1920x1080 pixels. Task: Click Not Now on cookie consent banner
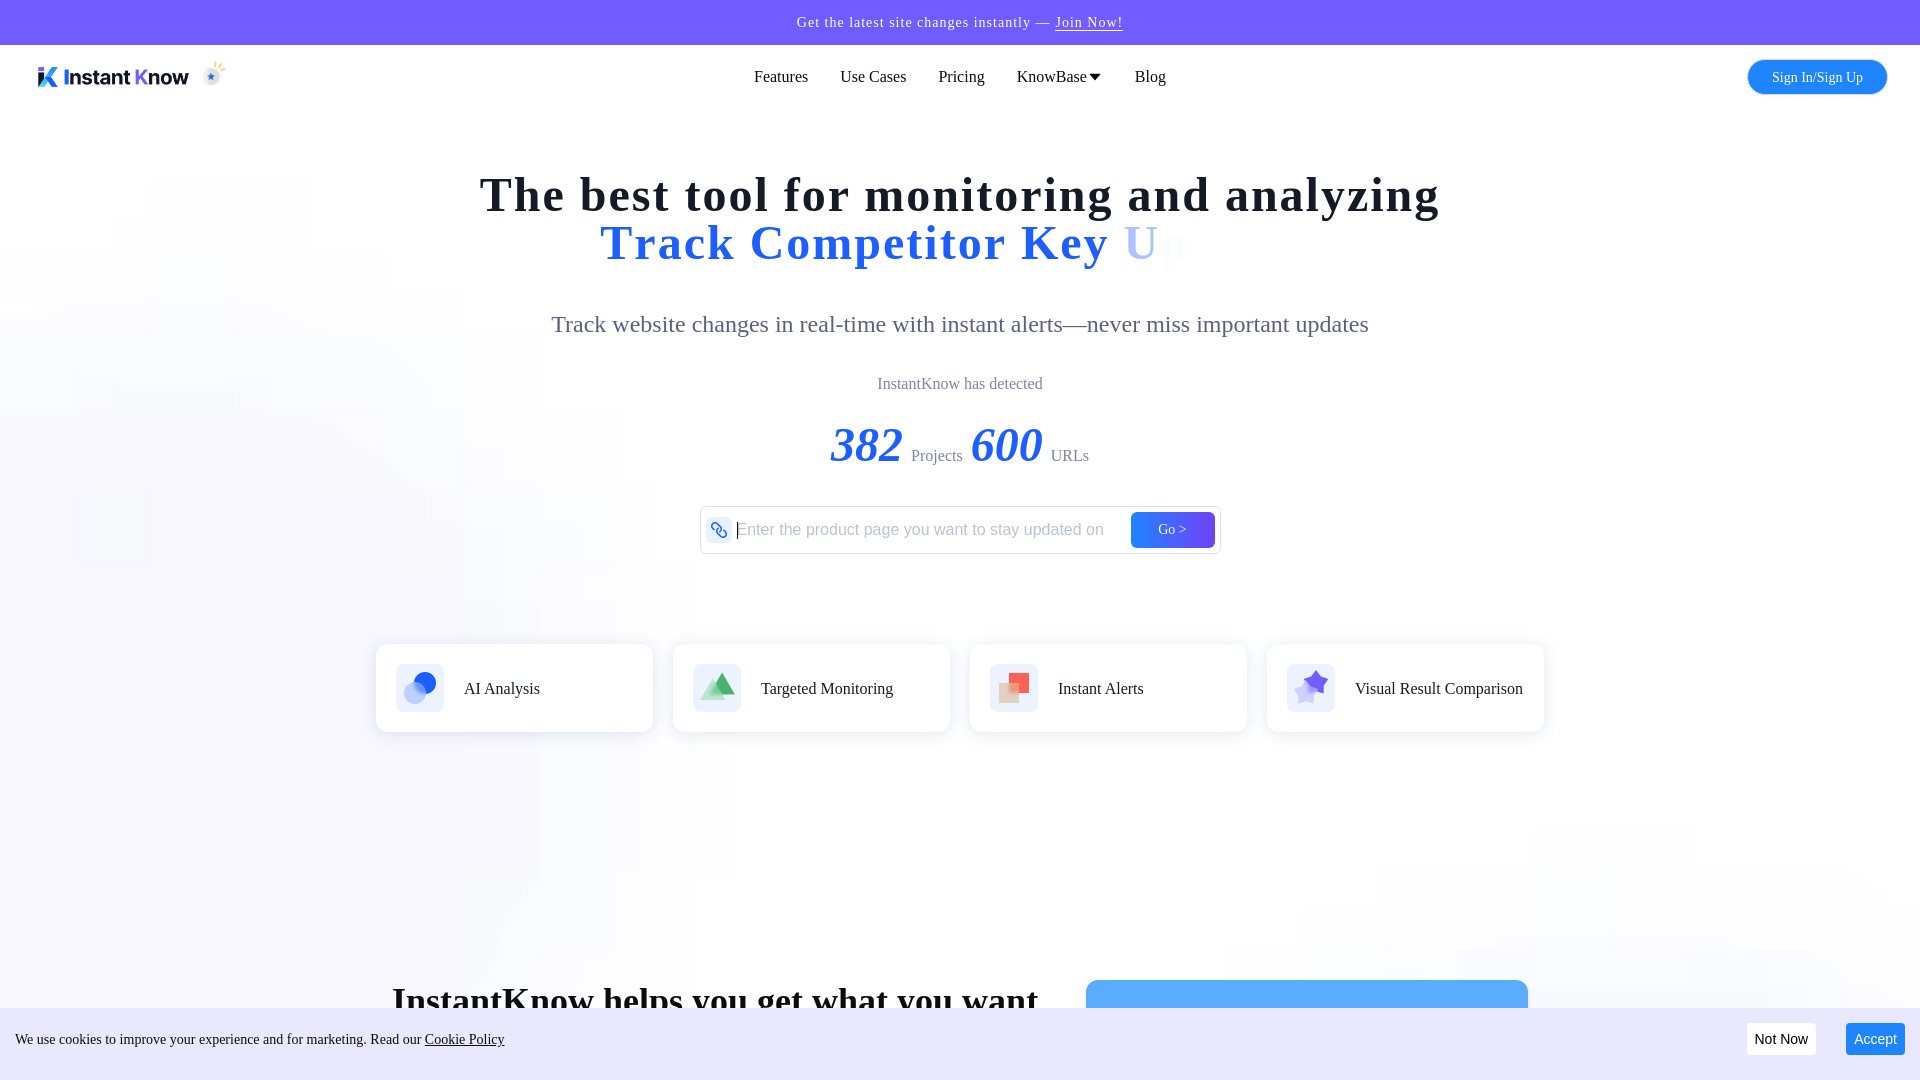click(1780, 1039)
